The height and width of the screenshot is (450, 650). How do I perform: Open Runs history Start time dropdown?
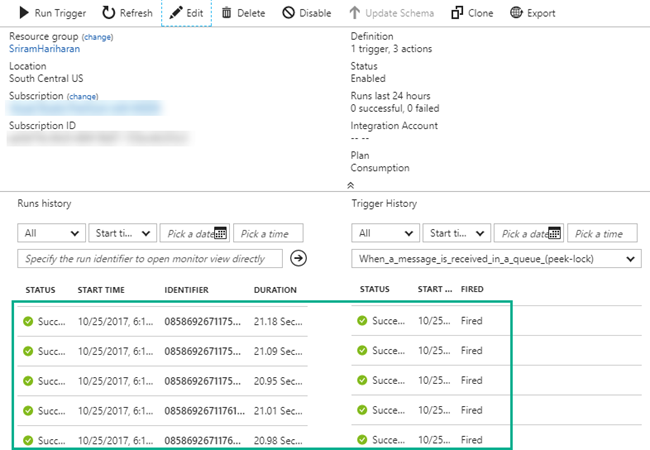123,233
